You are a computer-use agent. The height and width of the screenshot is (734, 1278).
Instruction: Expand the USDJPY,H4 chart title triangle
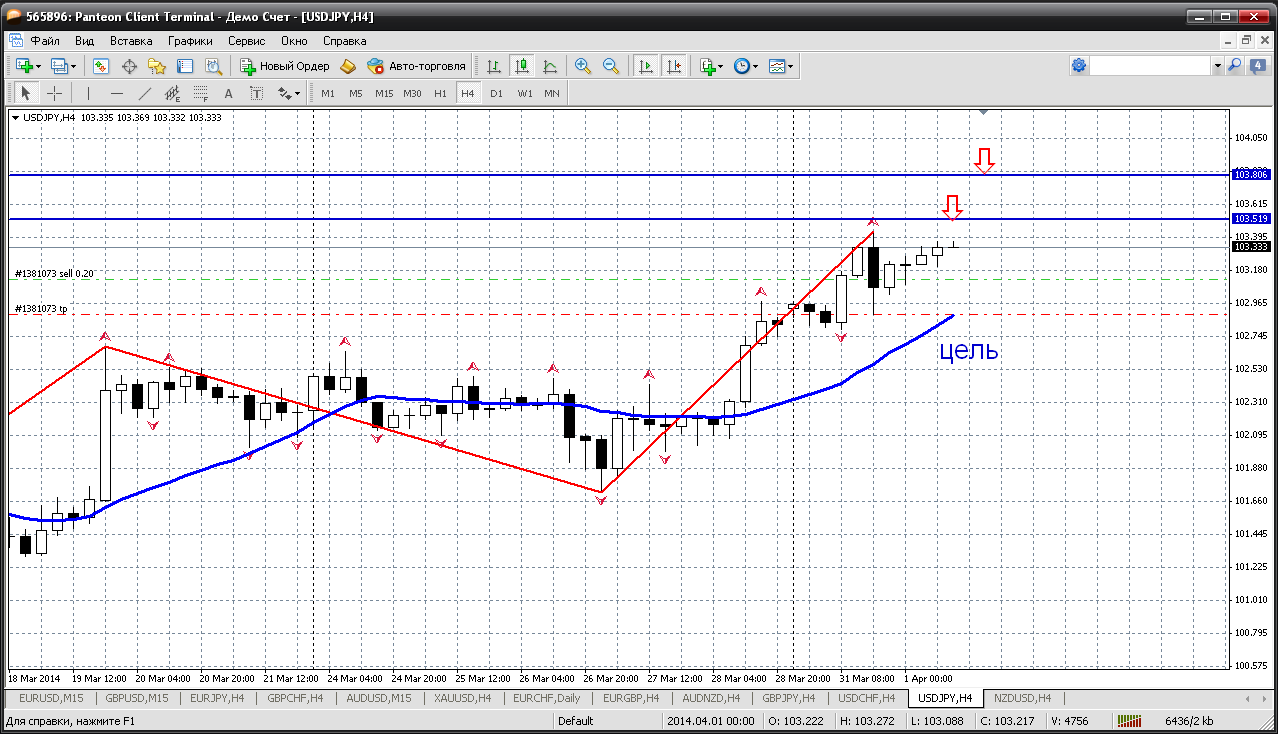point(16,117)
